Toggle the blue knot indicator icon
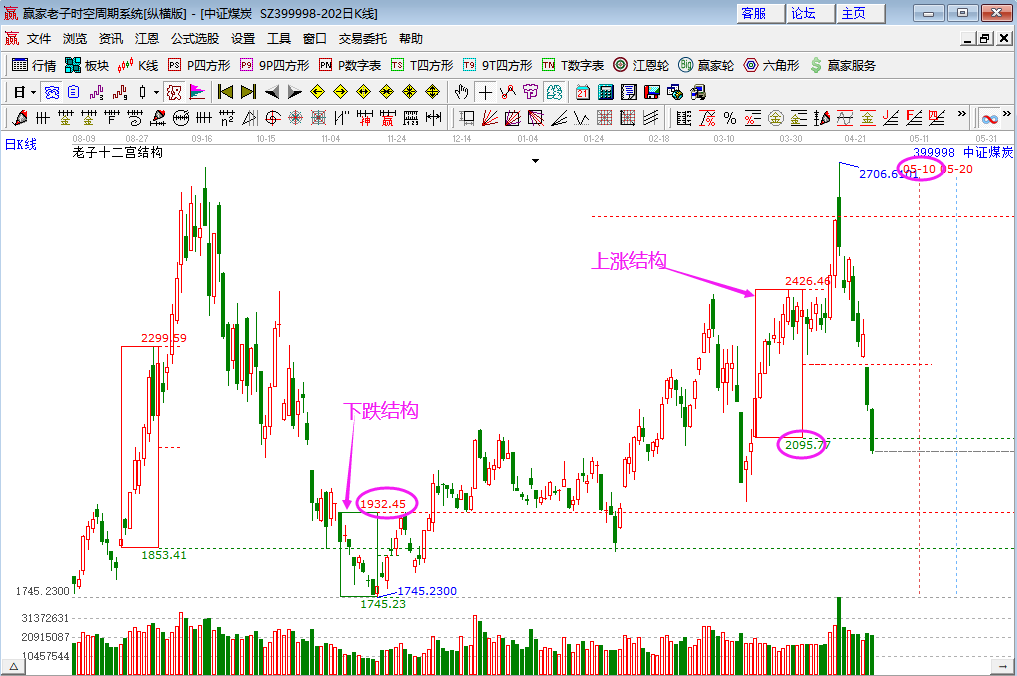The image size is (1017, 676). [x=52, y=93]
